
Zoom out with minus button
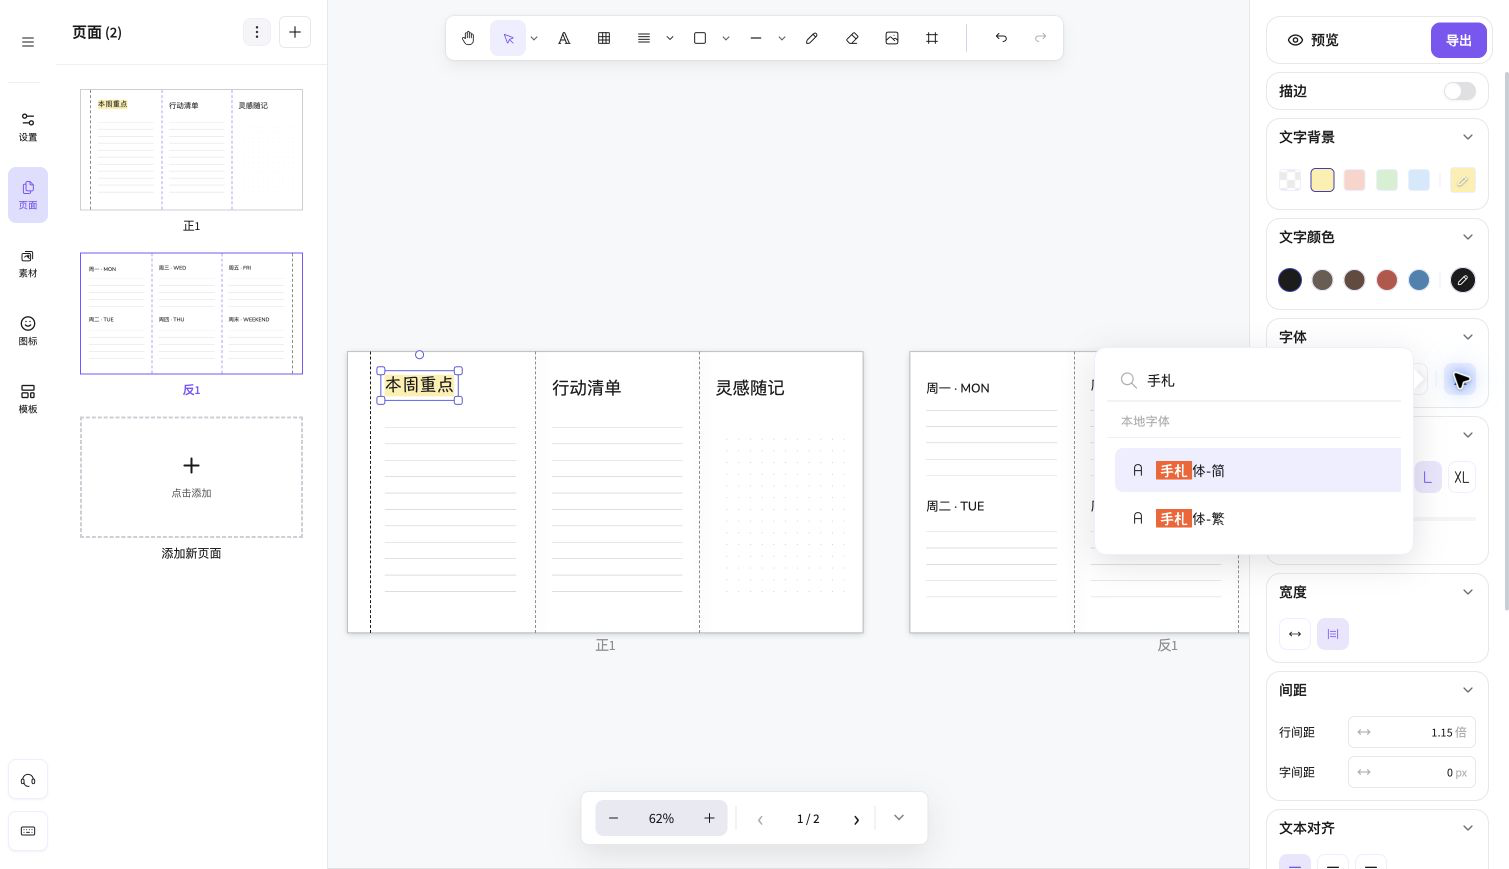click(x=613, y=818)
